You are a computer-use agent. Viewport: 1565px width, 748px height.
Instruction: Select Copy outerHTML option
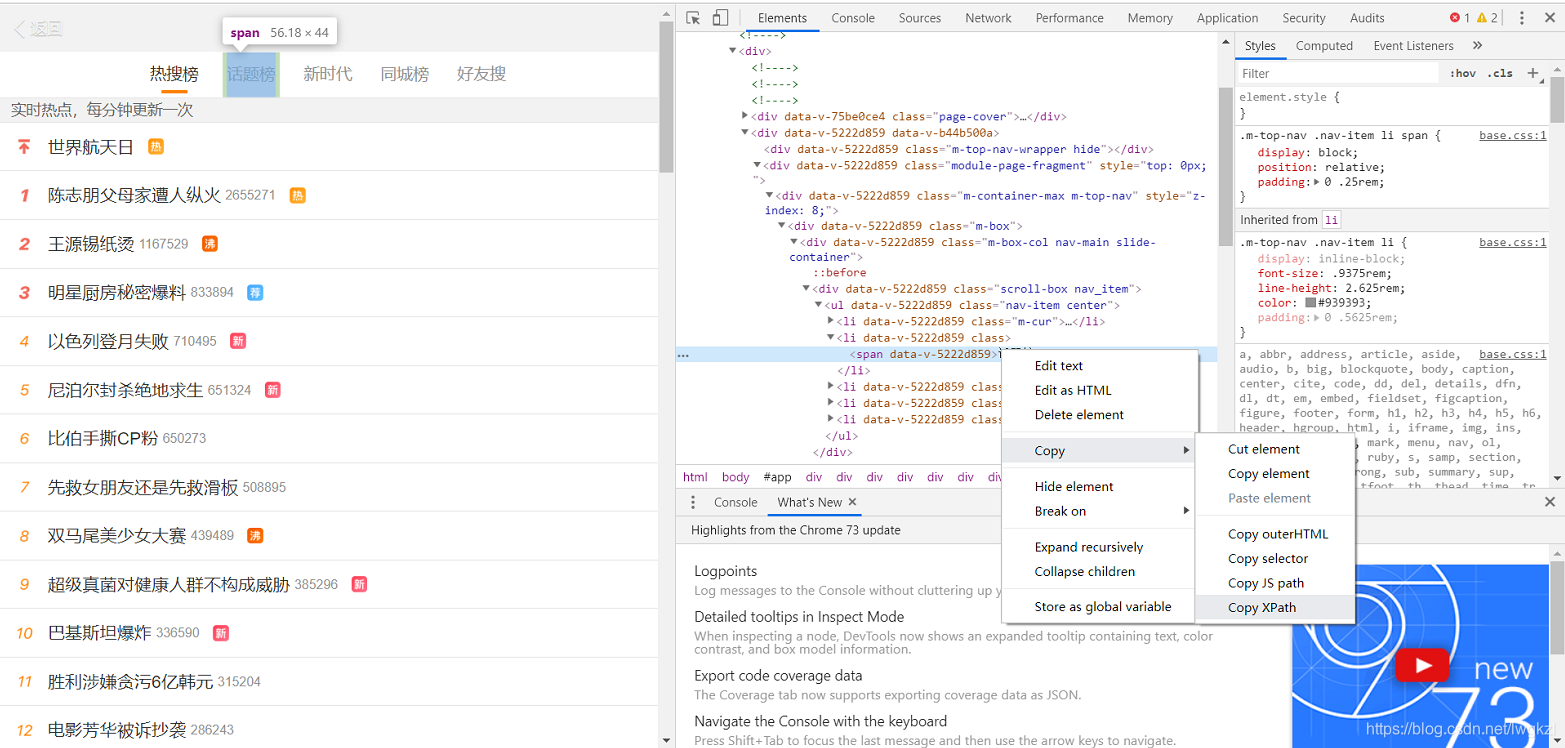(1274, 534)
